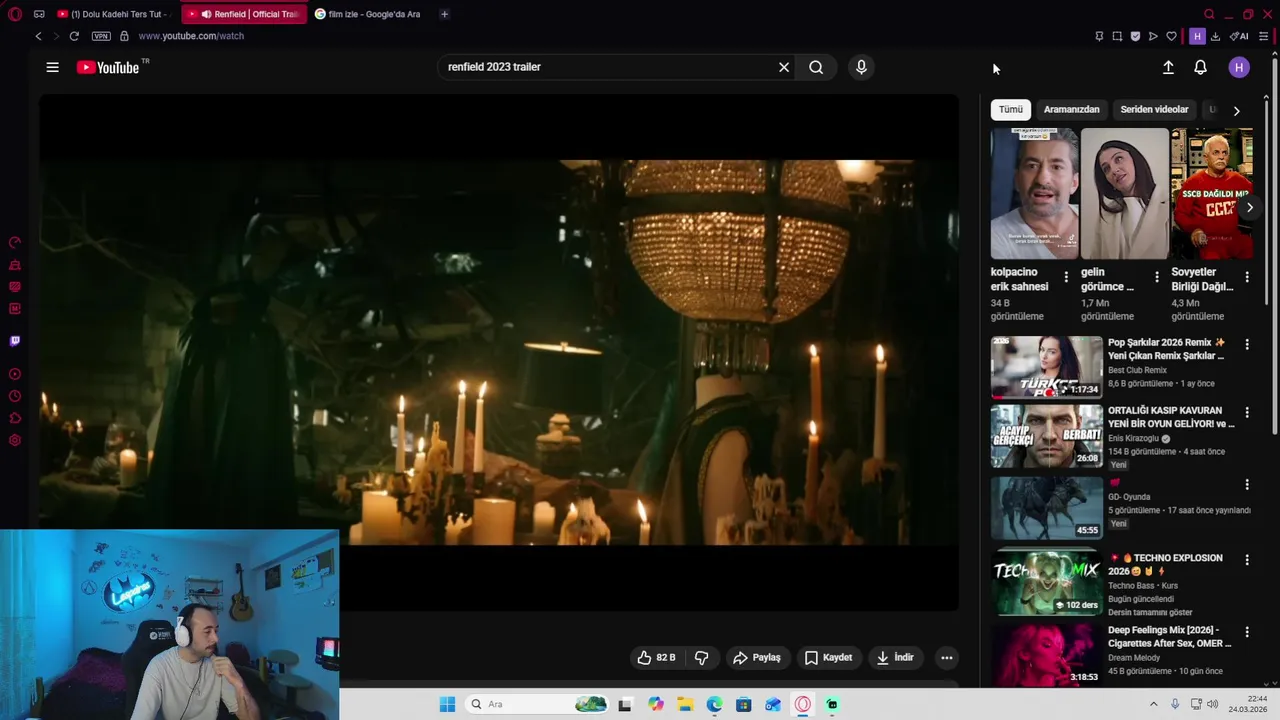Open the Twitch icon in Opera sidebar
This screenshot has width=1280, height=720.
pyautogui.click(x=14, y=342)
